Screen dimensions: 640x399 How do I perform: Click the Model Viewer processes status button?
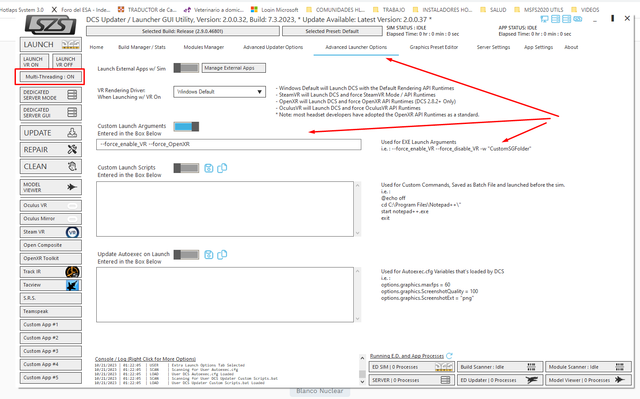588,380
